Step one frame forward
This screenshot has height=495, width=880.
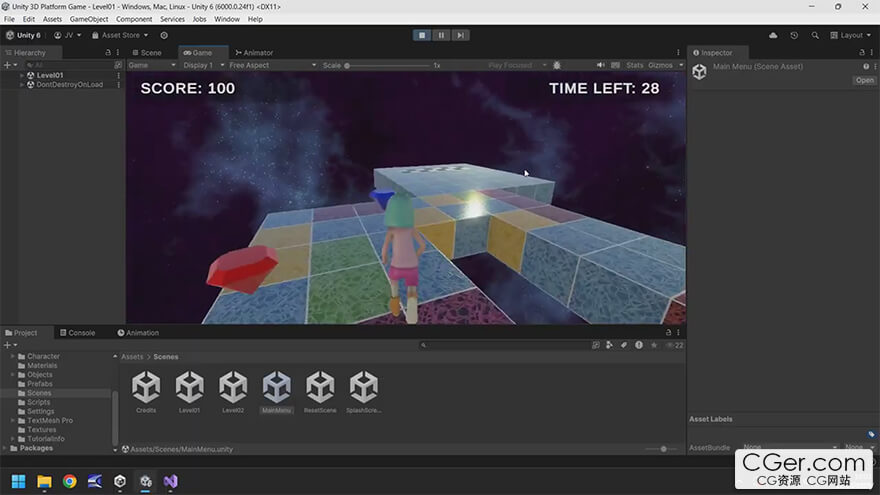[460, 35]
